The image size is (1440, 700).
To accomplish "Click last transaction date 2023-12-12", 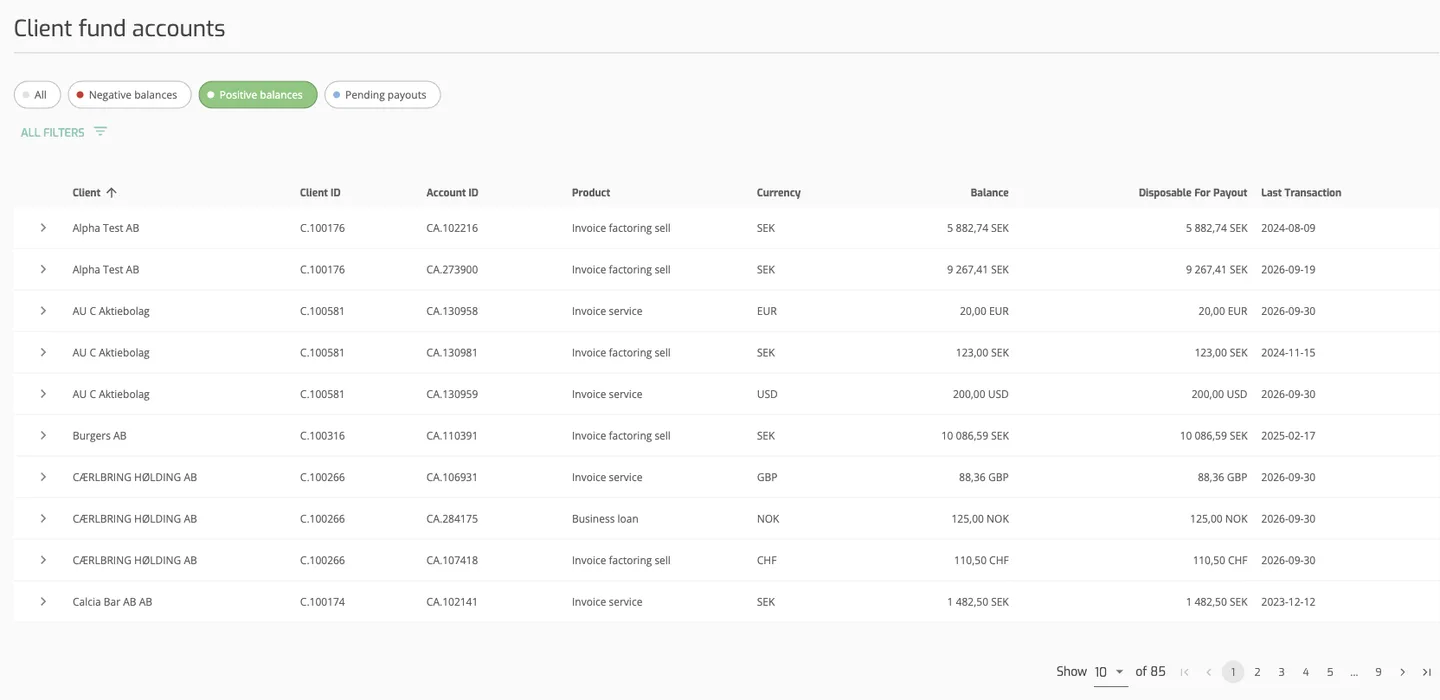I will [1288, 602].
